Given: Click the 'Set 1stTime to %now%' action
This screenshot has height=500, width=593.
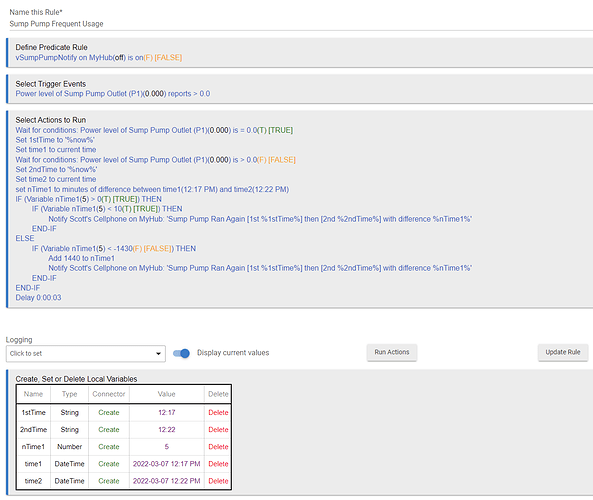Looking at the screenshot, I should [55, 140].
